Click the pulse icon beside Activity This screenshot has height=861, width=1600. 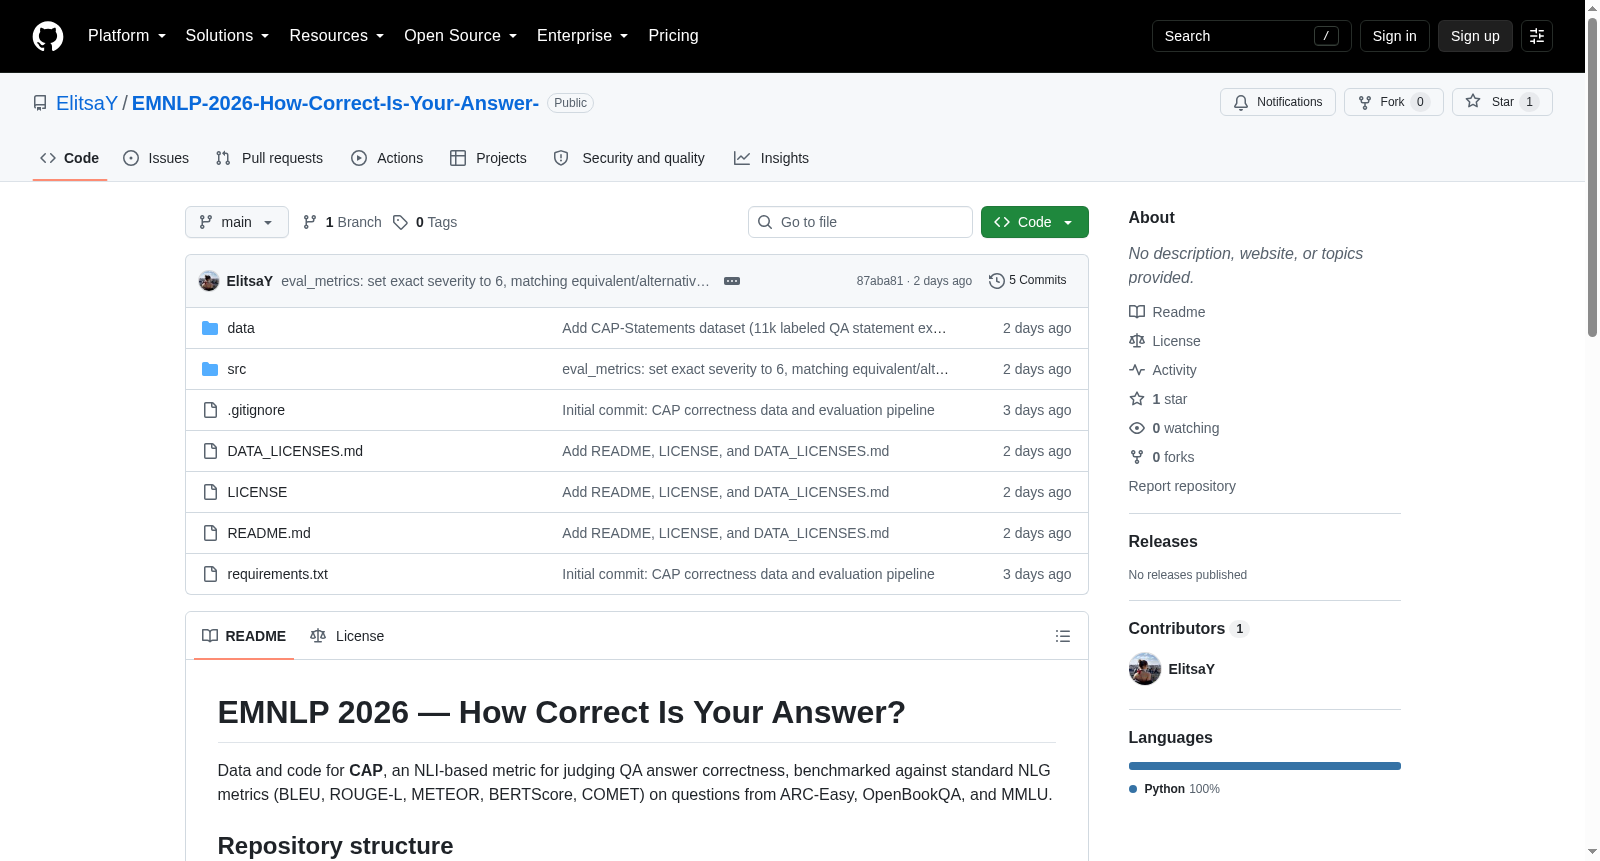[1137, 370]
